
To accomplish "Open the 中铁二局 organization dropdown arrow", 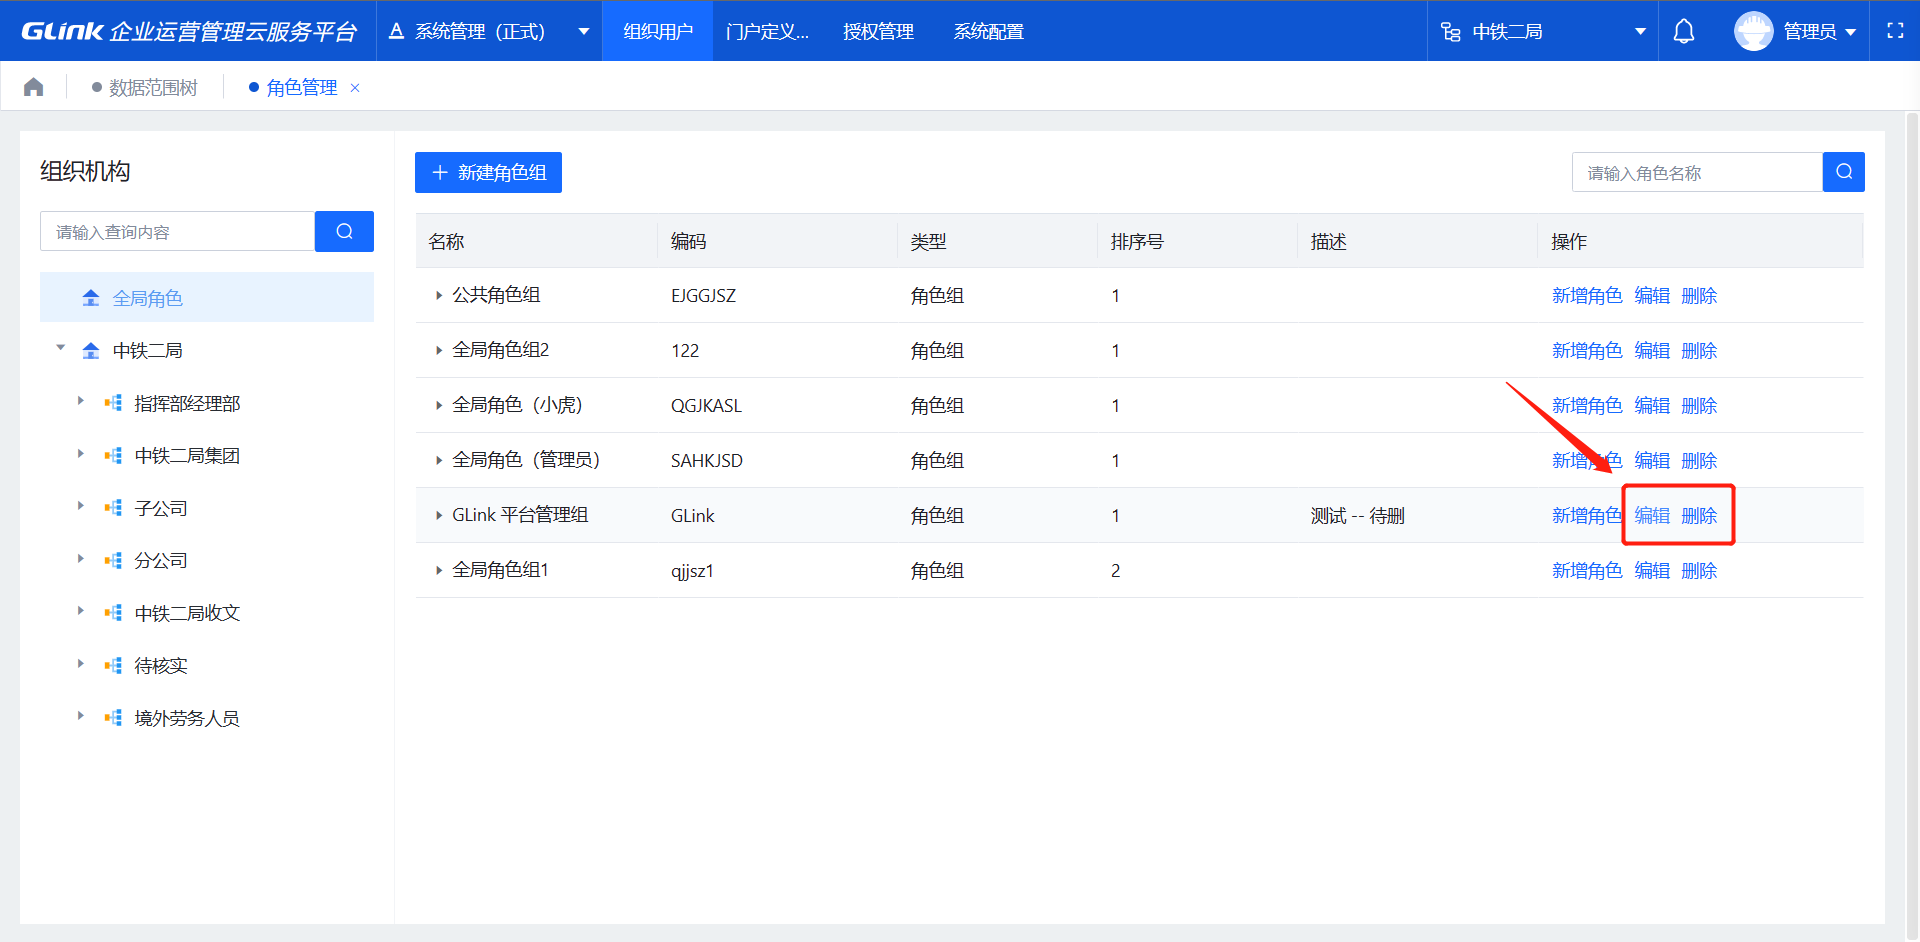I will pyautogui.click(x=1640, y=31).
